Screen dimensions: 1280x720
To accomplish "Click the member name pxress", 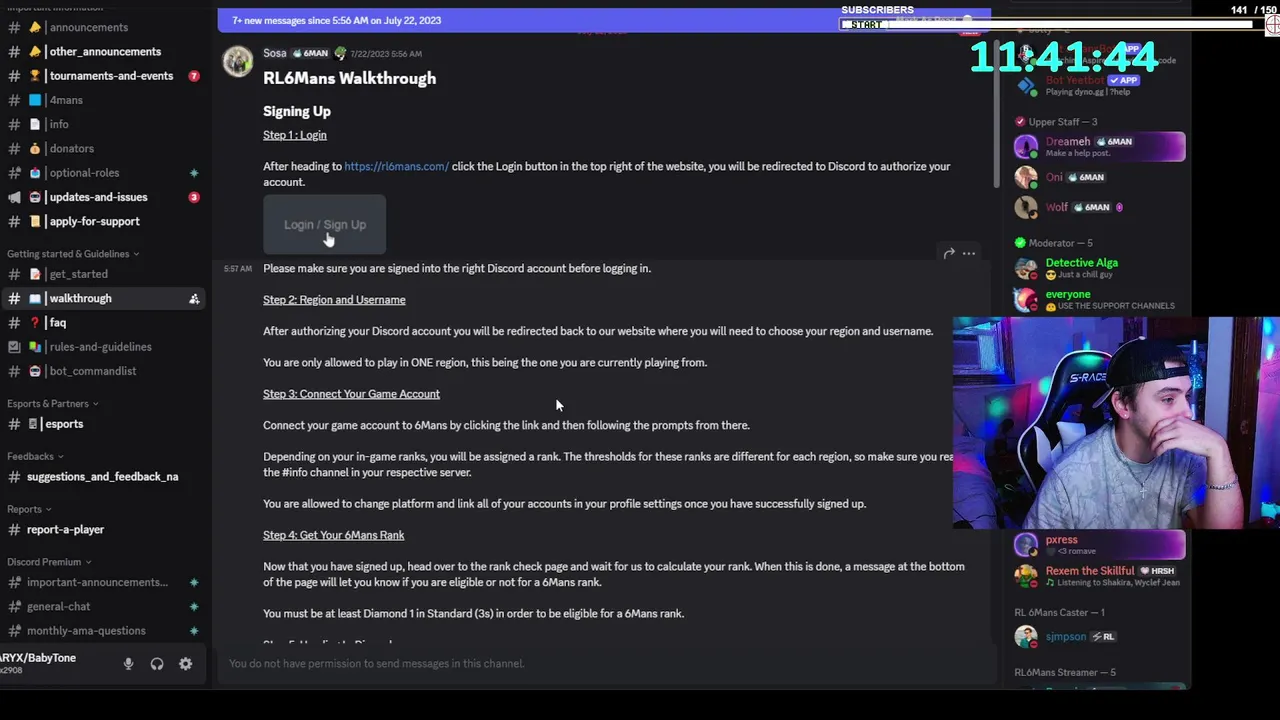I will click(x=1061, y=540).
